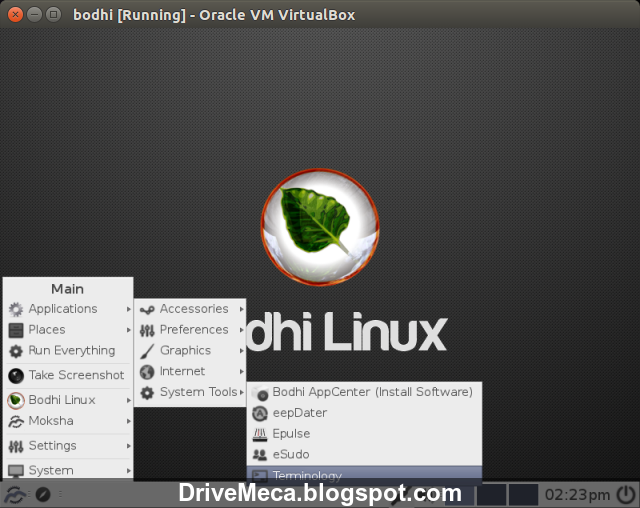The image size is (640, 508).
Task: Click the Moksha start button on the shelf
Action: click(x=15, y=495)
